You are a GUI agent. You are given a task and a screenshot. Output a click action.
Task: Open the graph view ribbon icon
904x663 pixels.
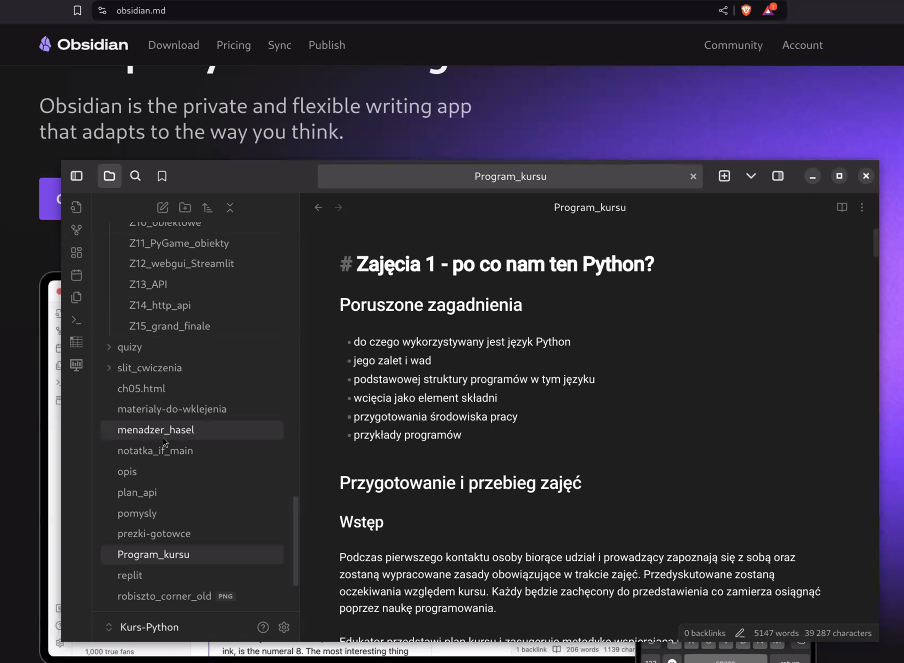(76, 230)
